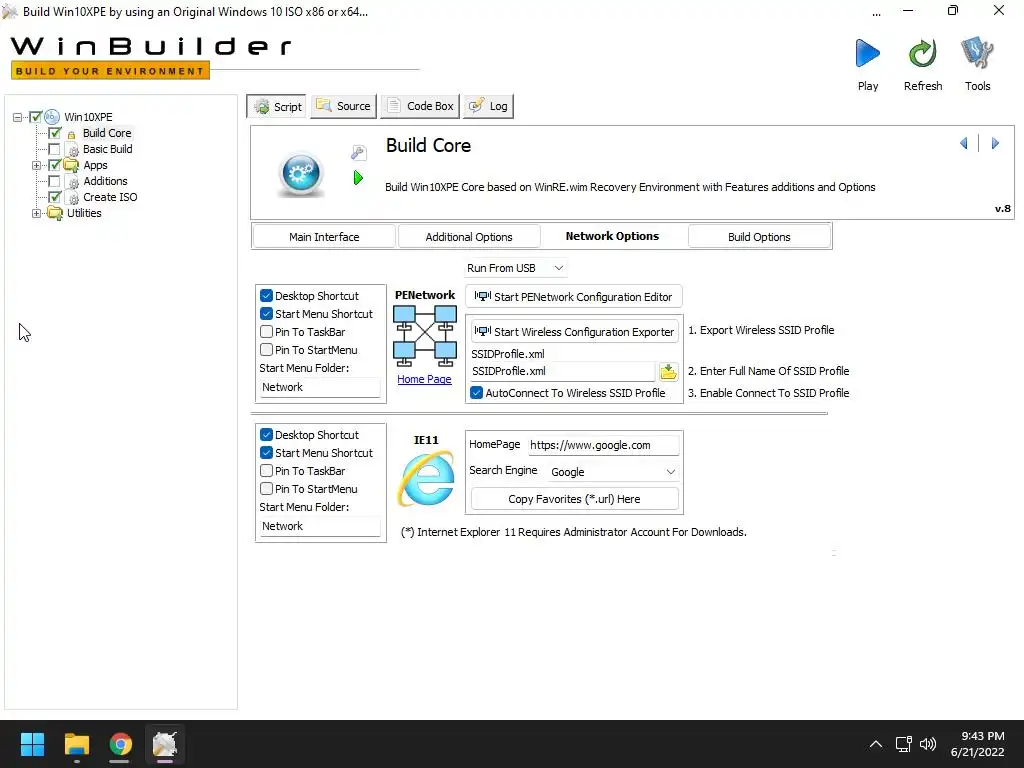This screenshot has width=1024, height=768.
Task: Open PENetwork Home Page link
Action: (424, 379)
